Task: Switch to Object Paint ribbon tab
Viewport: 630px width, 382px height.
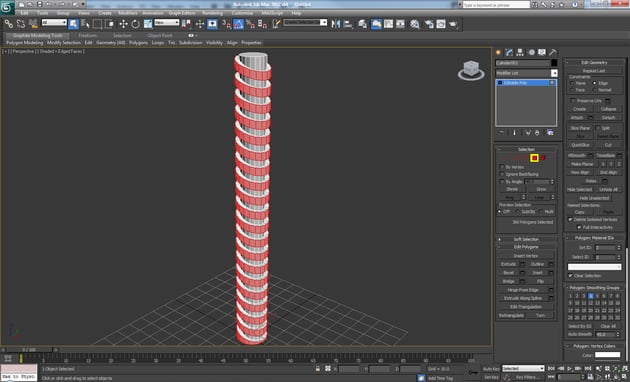Action: click(x=160, y=35)
